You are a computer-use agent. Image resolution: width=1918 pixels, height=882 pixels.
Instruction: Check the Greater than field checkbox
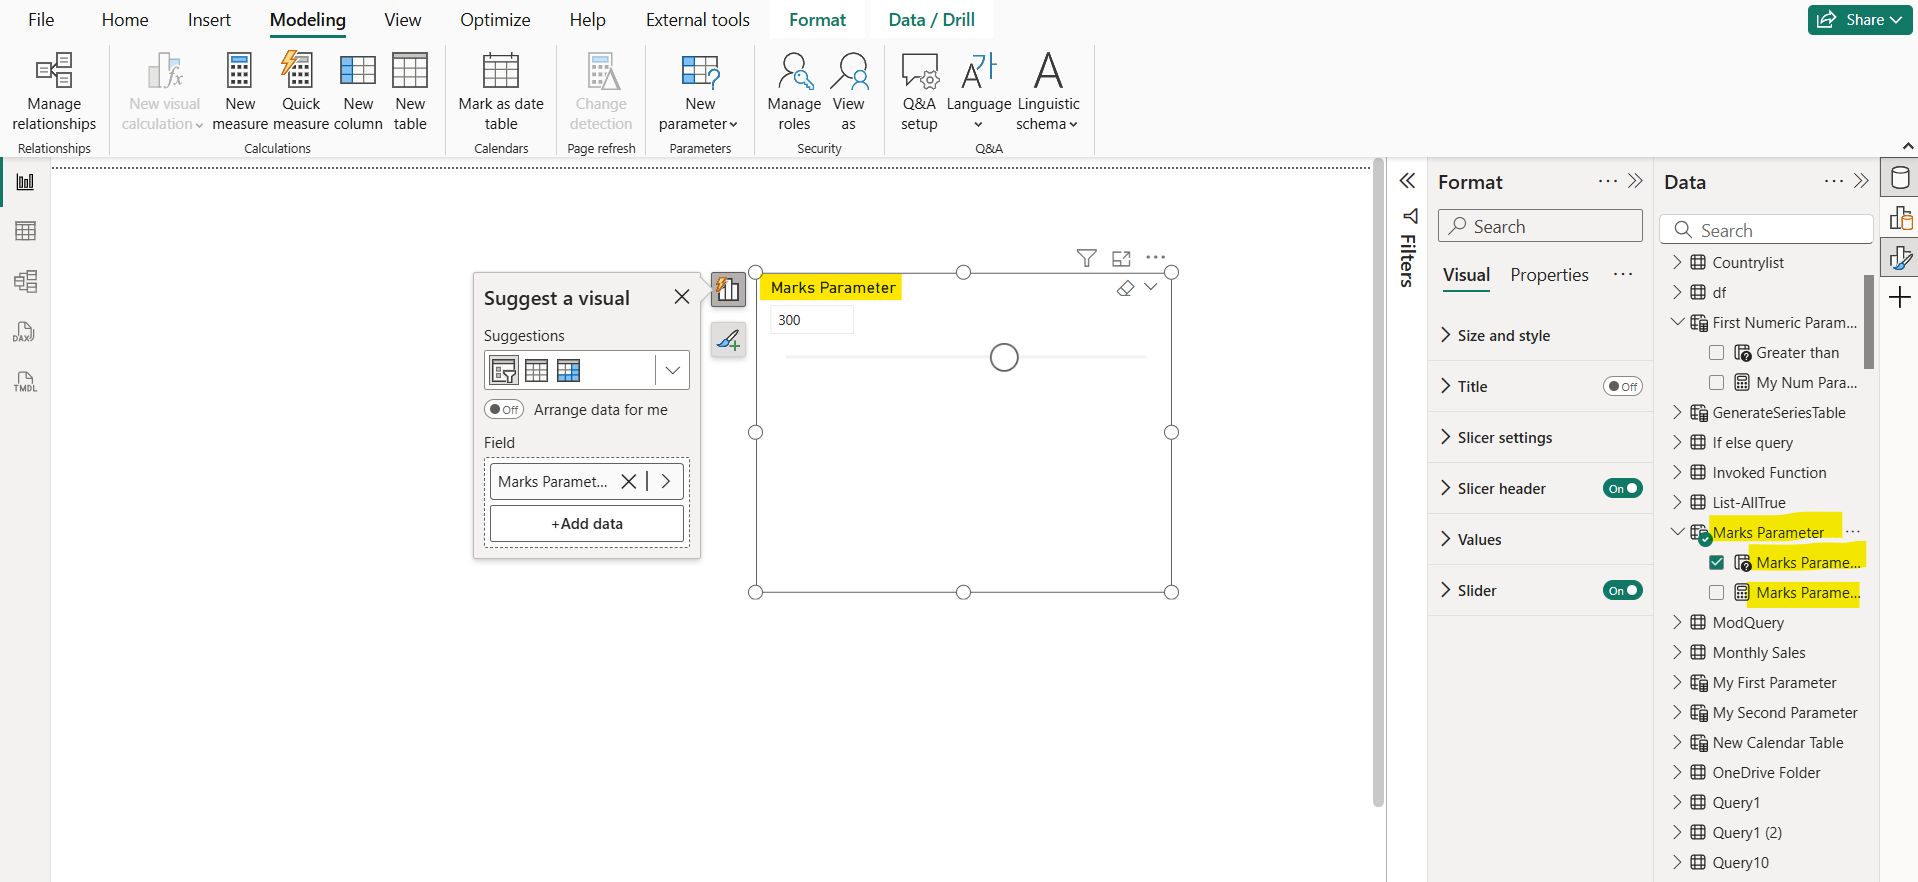coord(1716,353)
